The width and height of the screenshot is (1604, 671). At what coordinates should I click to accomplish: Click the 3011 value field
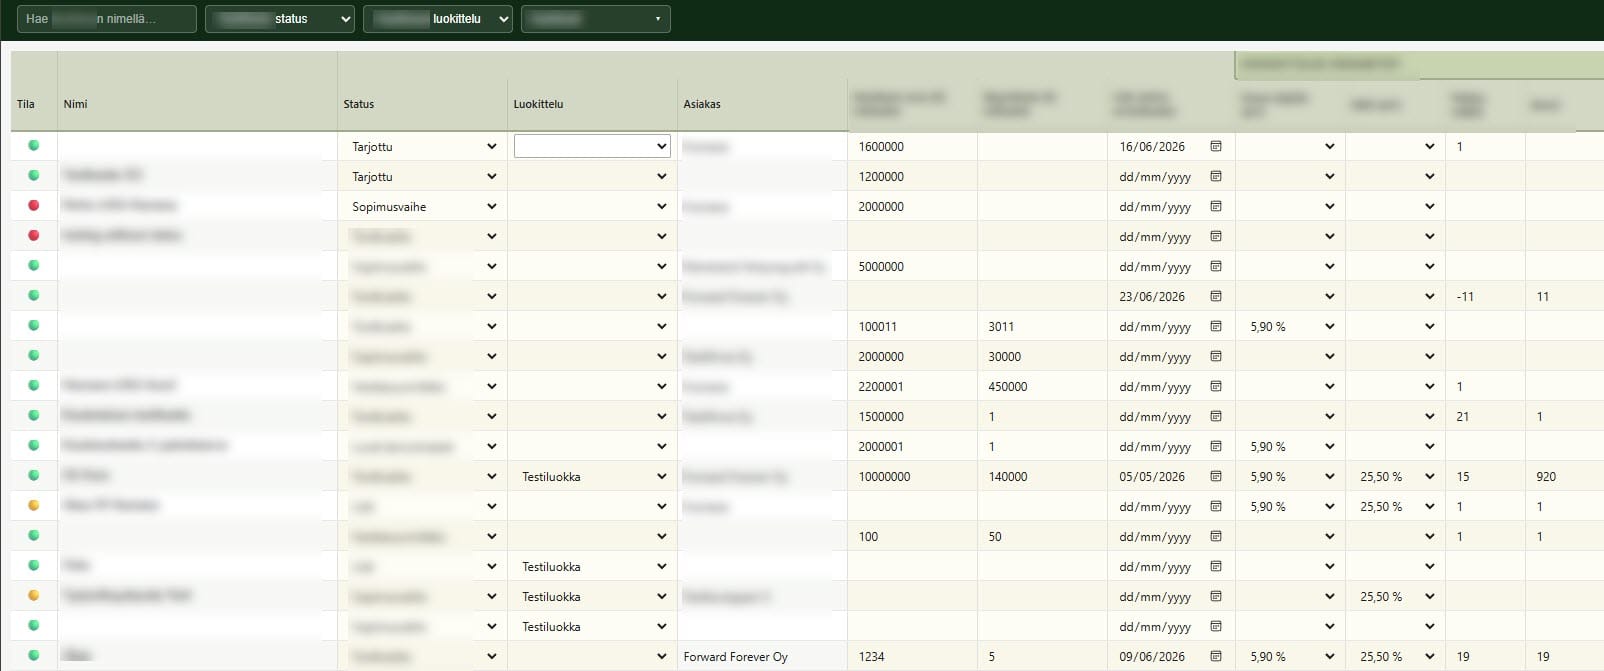point(1042,326)
